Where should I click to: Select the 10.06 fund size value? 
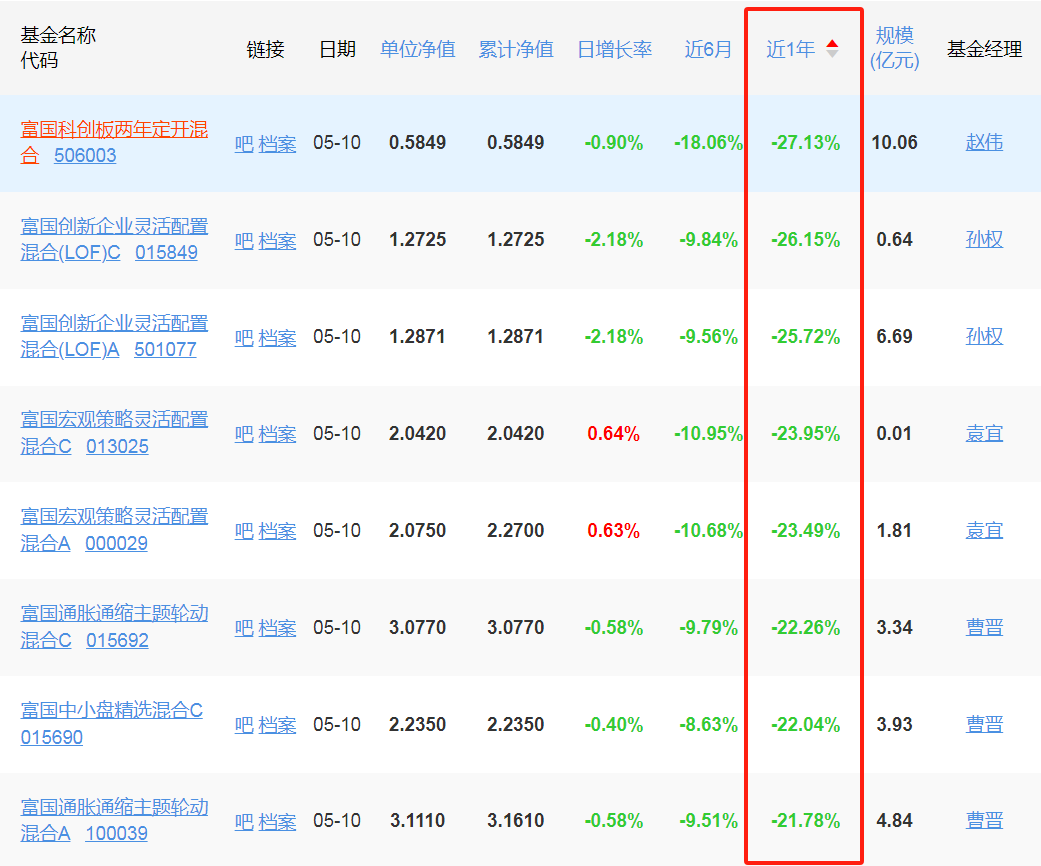894,142
